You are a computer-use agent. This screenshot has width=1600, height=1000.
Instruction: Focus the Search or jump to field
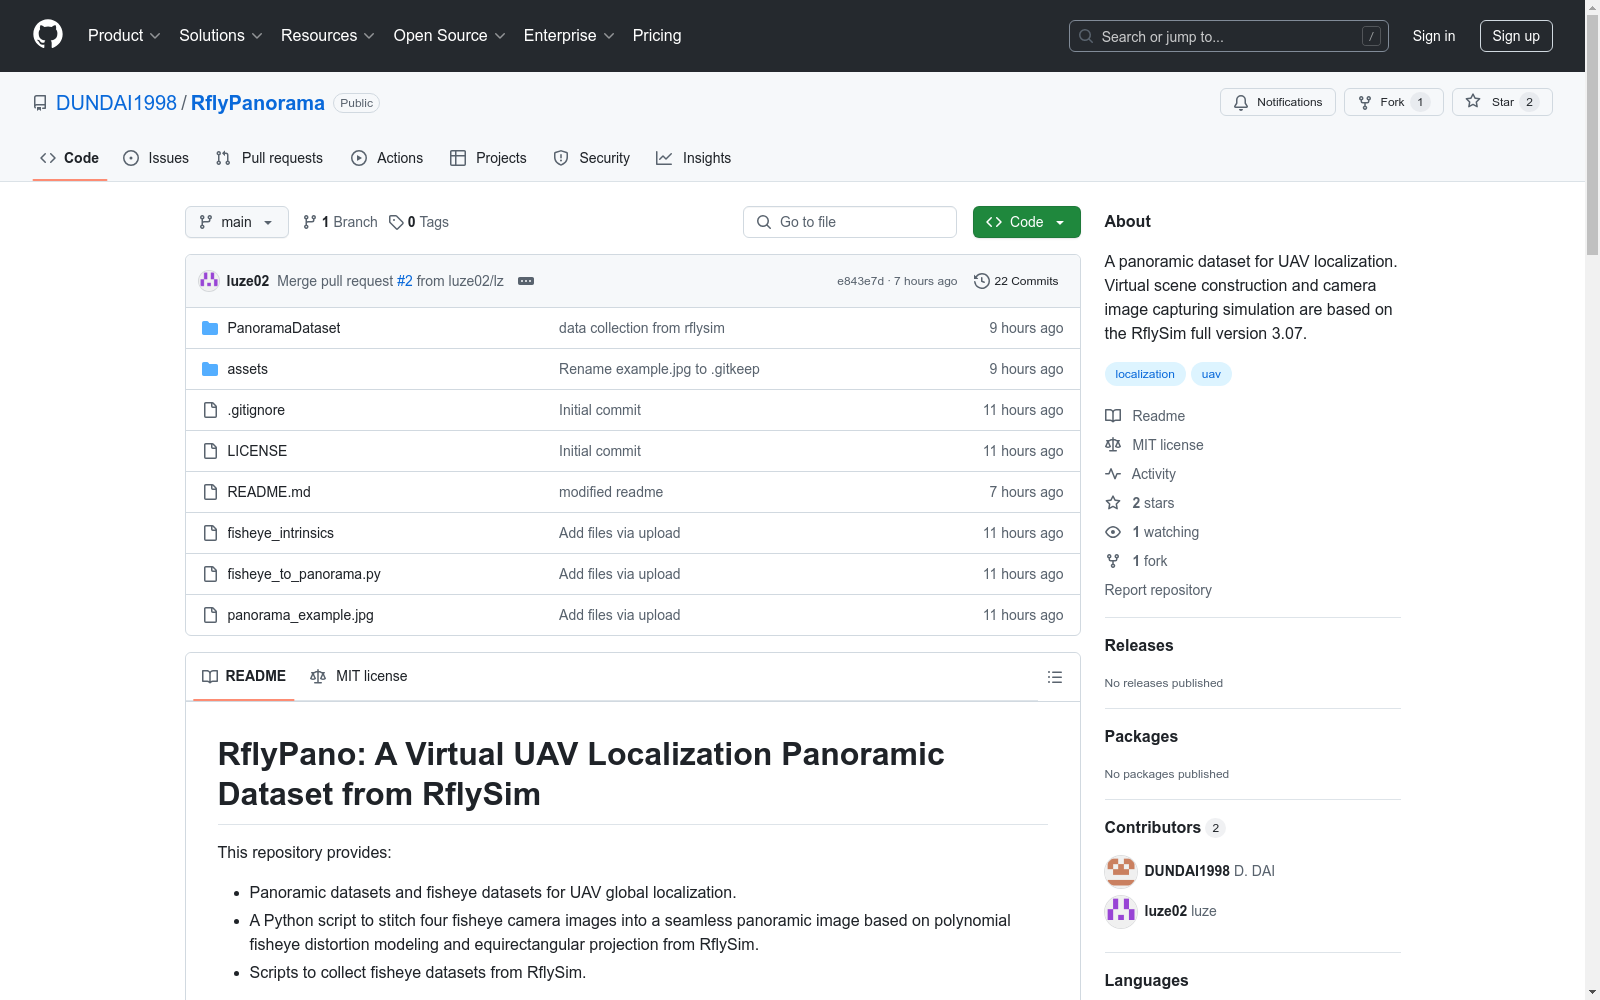[1229, 36]
